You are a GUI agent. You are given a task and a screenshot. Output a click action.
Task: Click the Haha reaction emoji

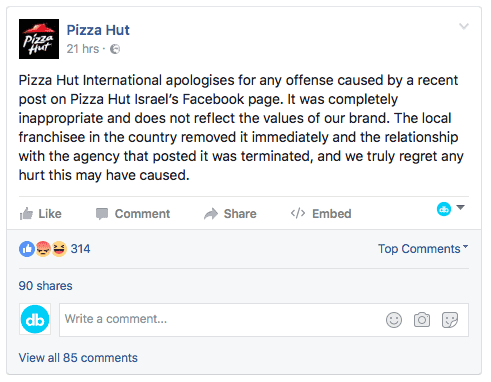(x=59, y=249)
